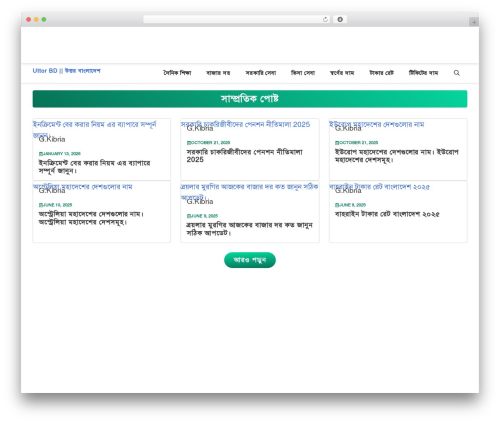Open the সরকারি সেবা menu item
Viewport: 500px width, 423px height.
(x=261, y=73)
